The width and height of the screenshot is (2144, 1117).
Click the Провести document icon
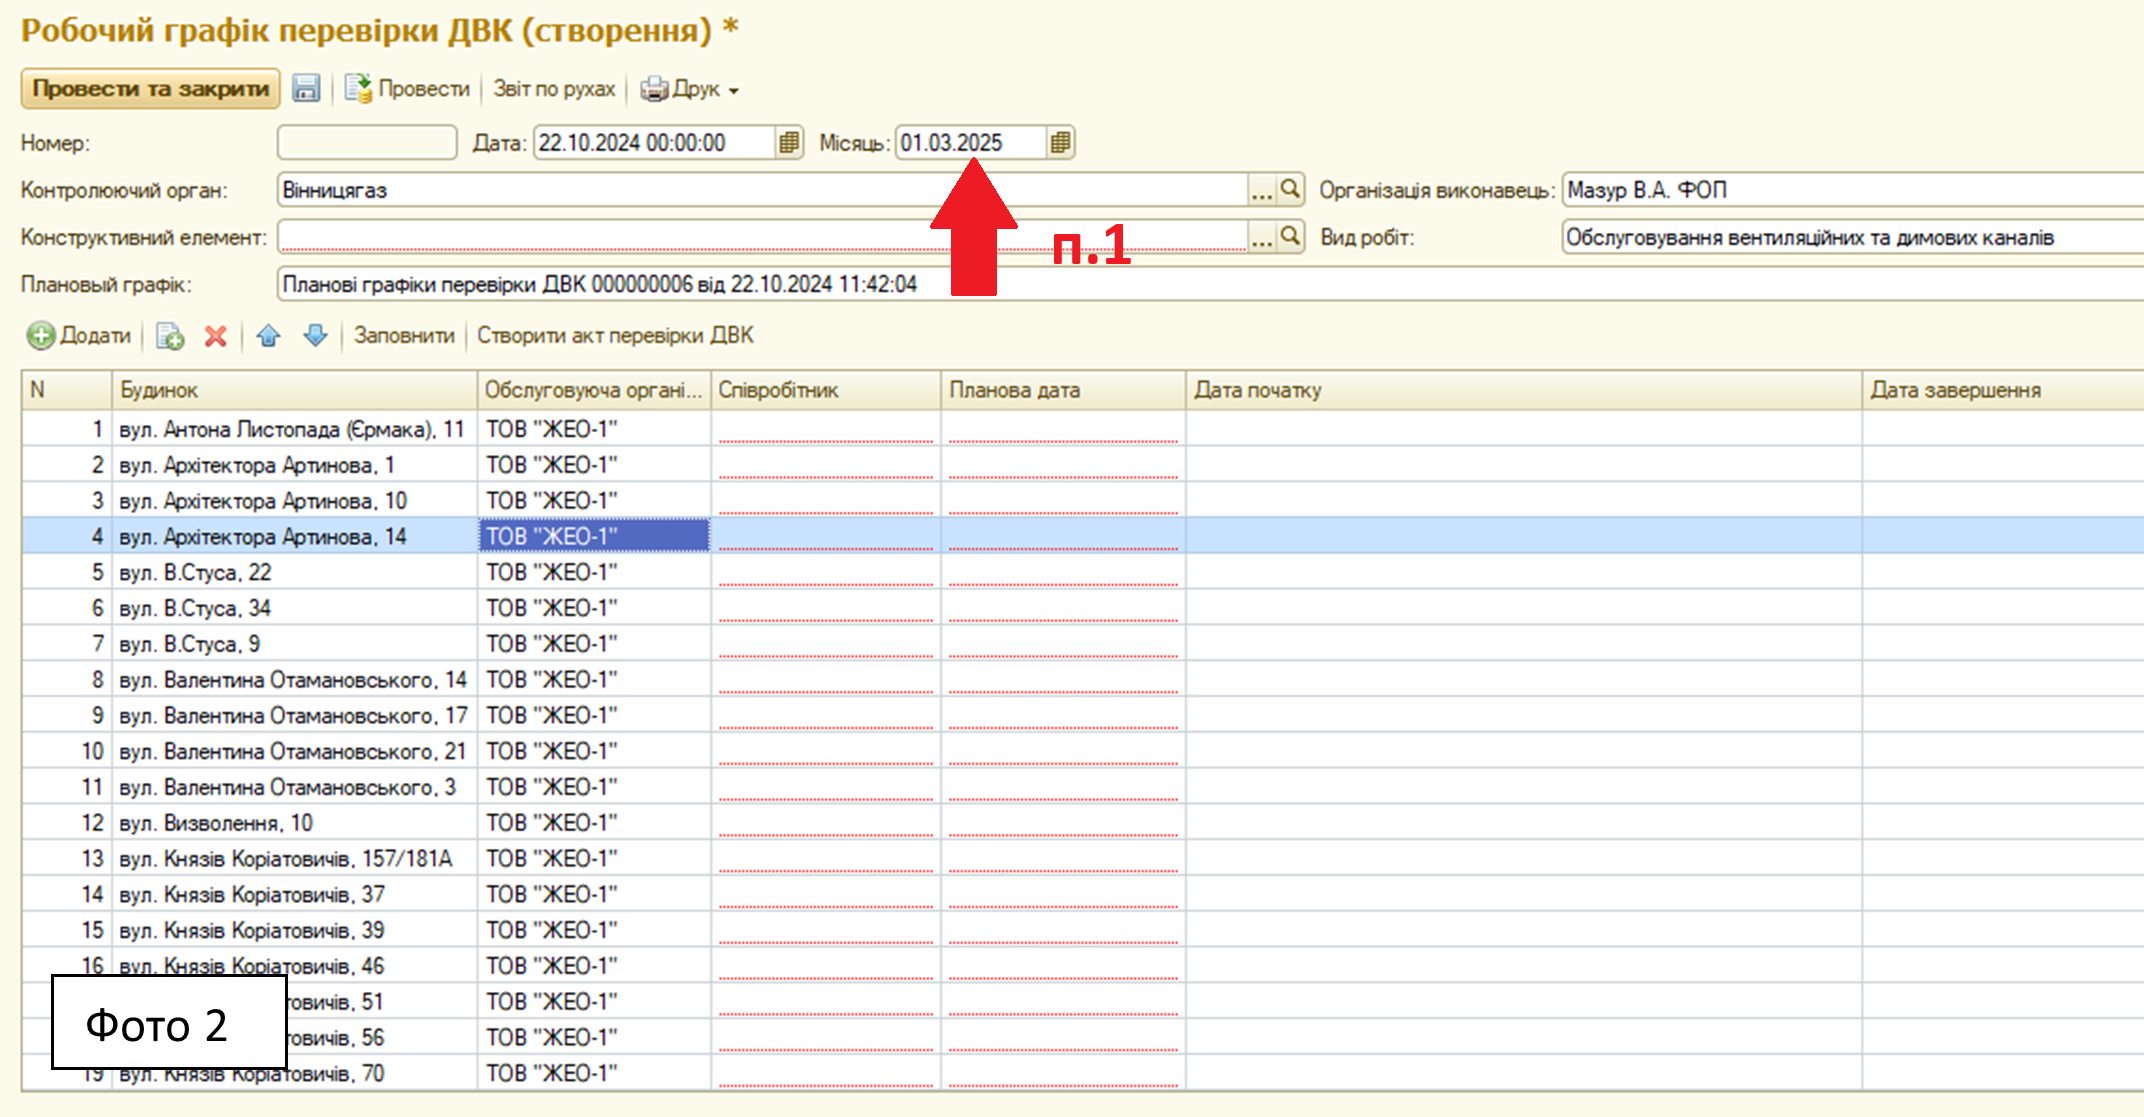(x=358, y=89)
